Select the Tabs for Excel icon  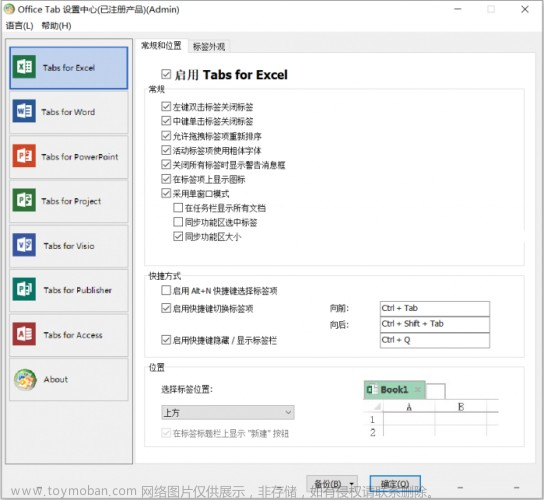pos(24,67)
